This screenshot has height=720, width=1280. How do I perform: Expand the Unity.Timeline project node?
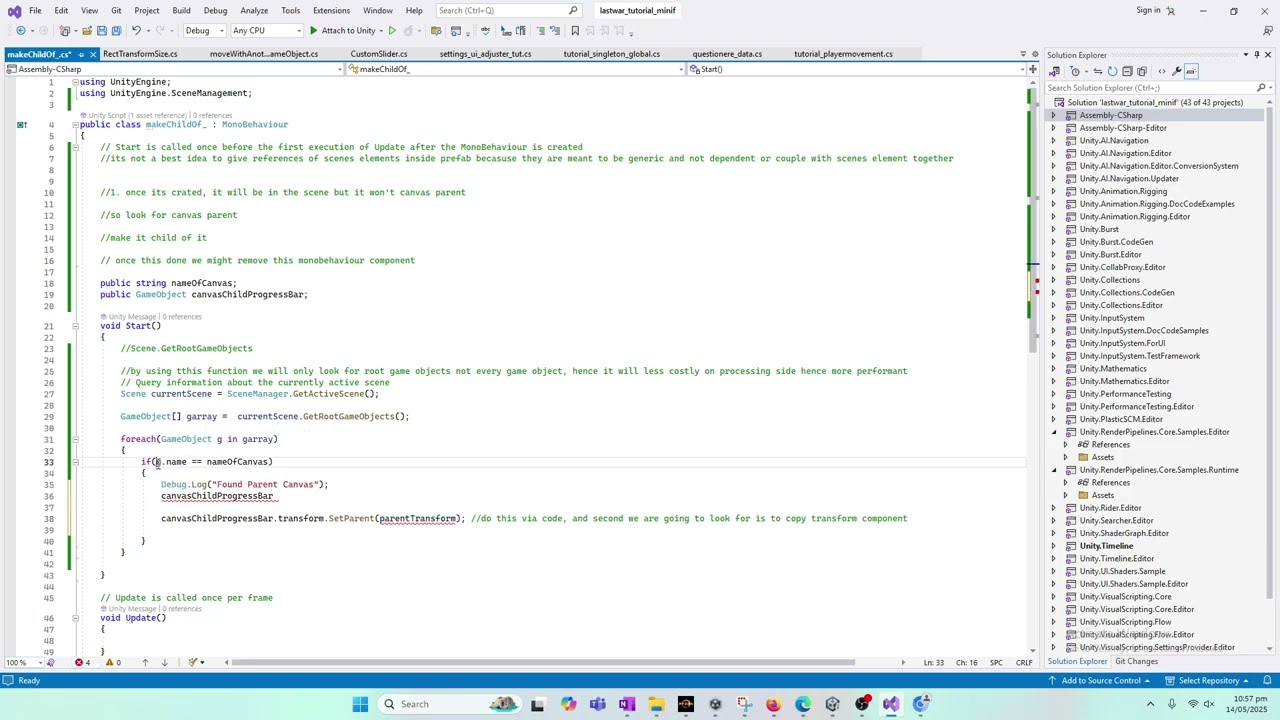pos(1053,546)
